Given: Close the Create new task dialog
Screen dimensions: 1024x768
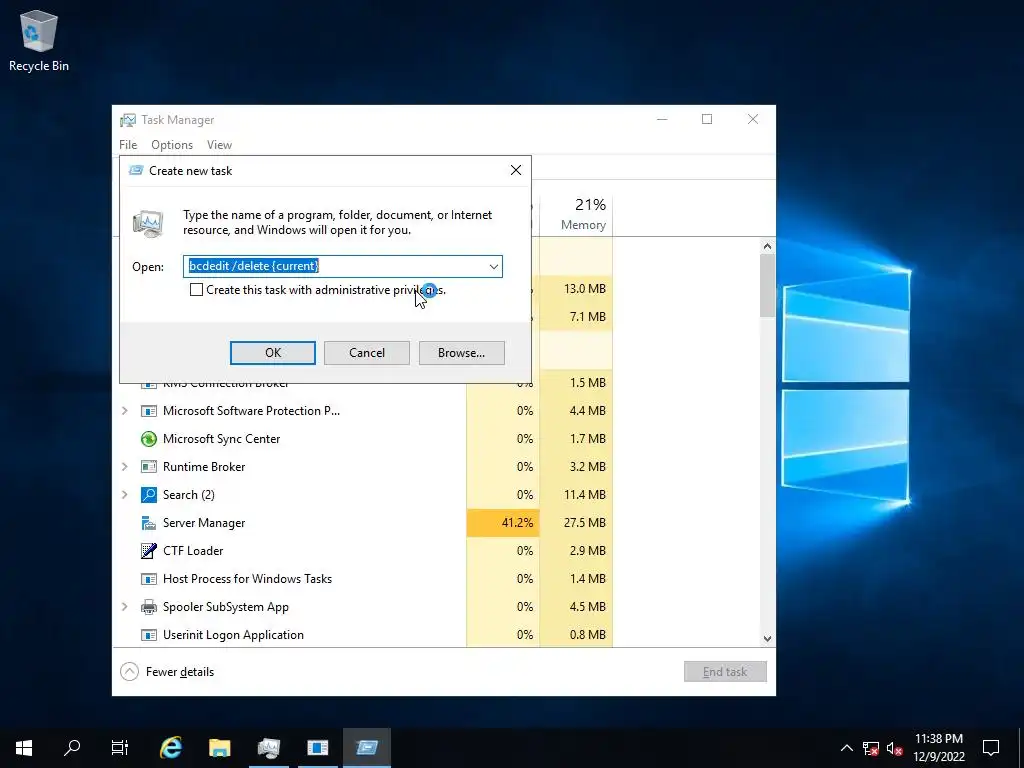Looking at the screenshot, I should (516, 170).
